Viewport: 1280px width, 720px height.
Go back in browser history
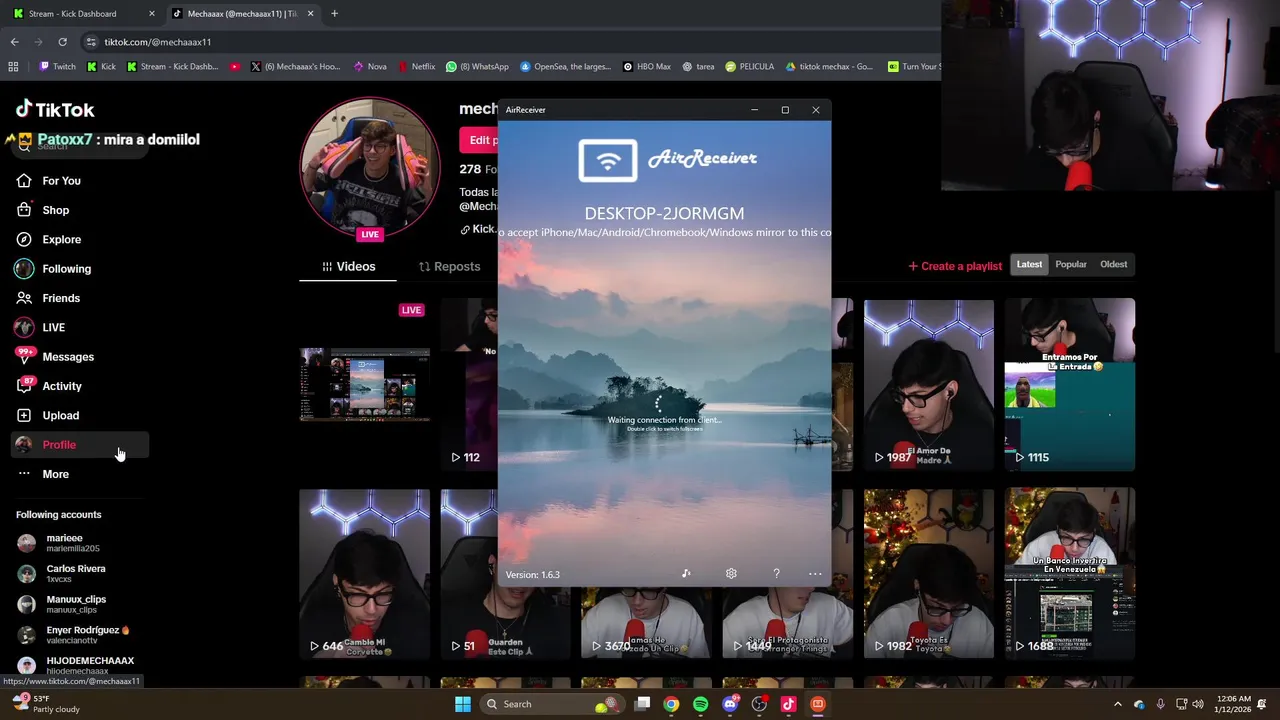tap(14, 42)
